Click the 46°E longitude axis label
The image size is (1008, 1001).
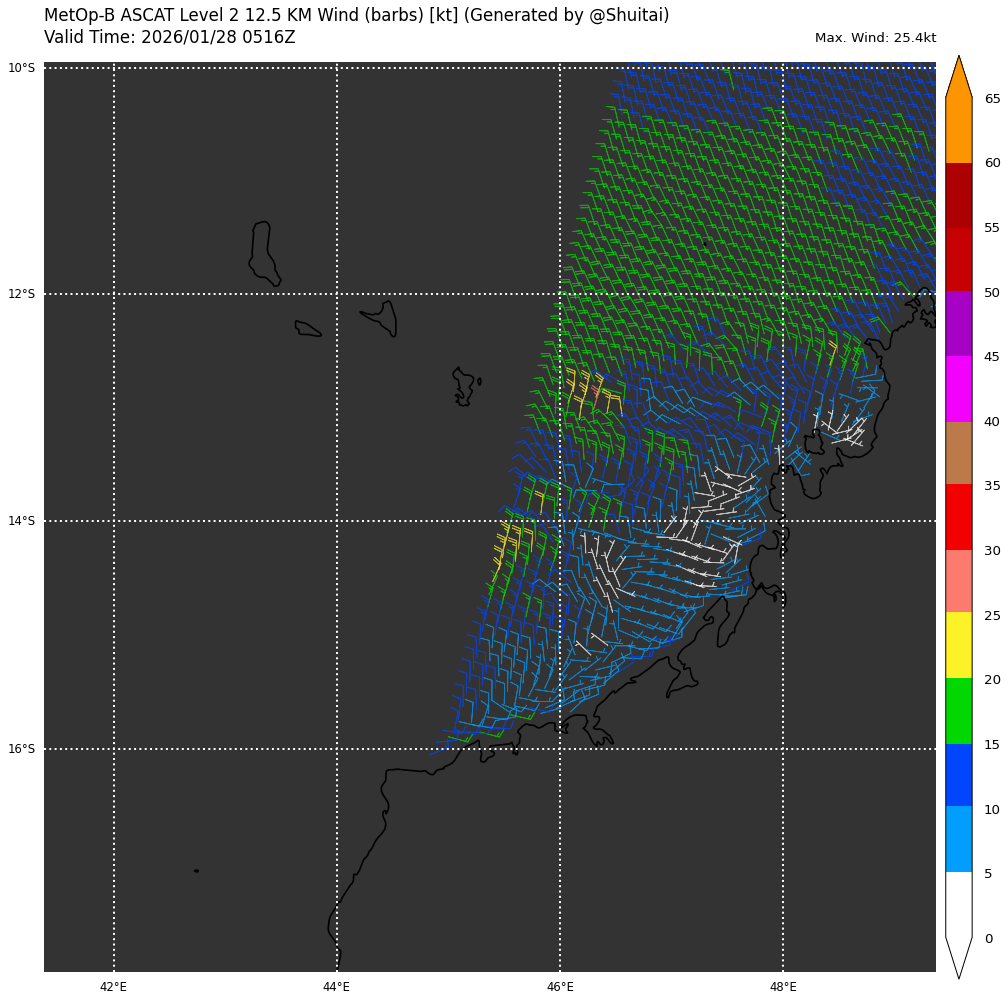(x=560, y=987)
